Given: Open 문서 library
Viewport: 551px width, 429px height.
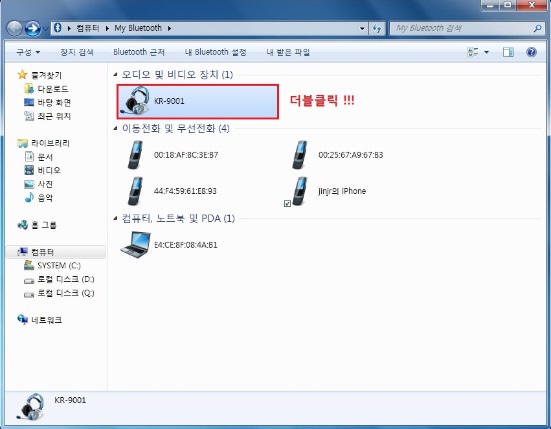Looking at the screenshot, I should point(39,157).
